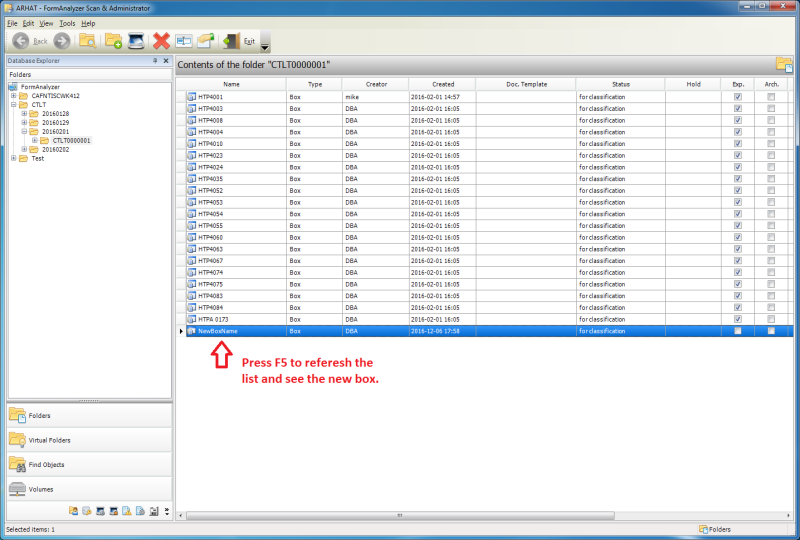Click the trash bin icon in bottom strip

(x=154, y=511)
